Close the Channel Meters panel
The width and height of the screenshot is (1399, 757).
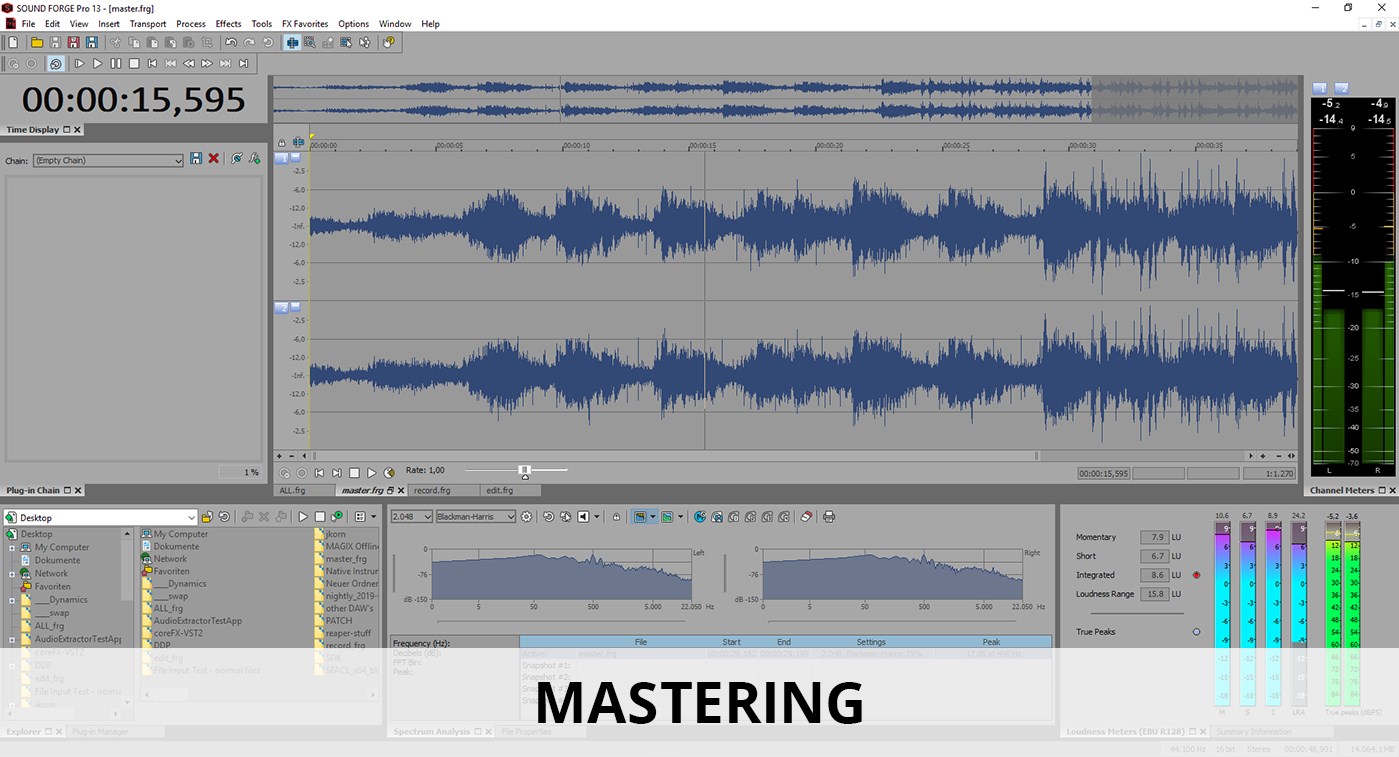pos(1391,491)
